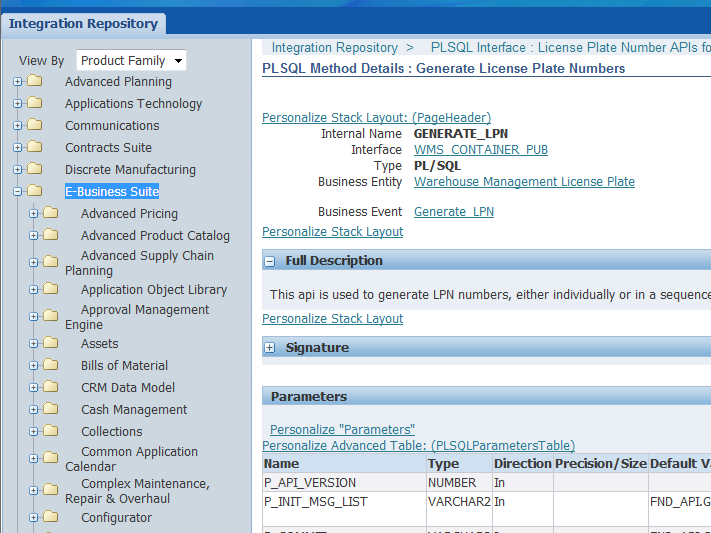Expand the Contracts Suite node
711x533 pixels.
(x=18, y=147)
